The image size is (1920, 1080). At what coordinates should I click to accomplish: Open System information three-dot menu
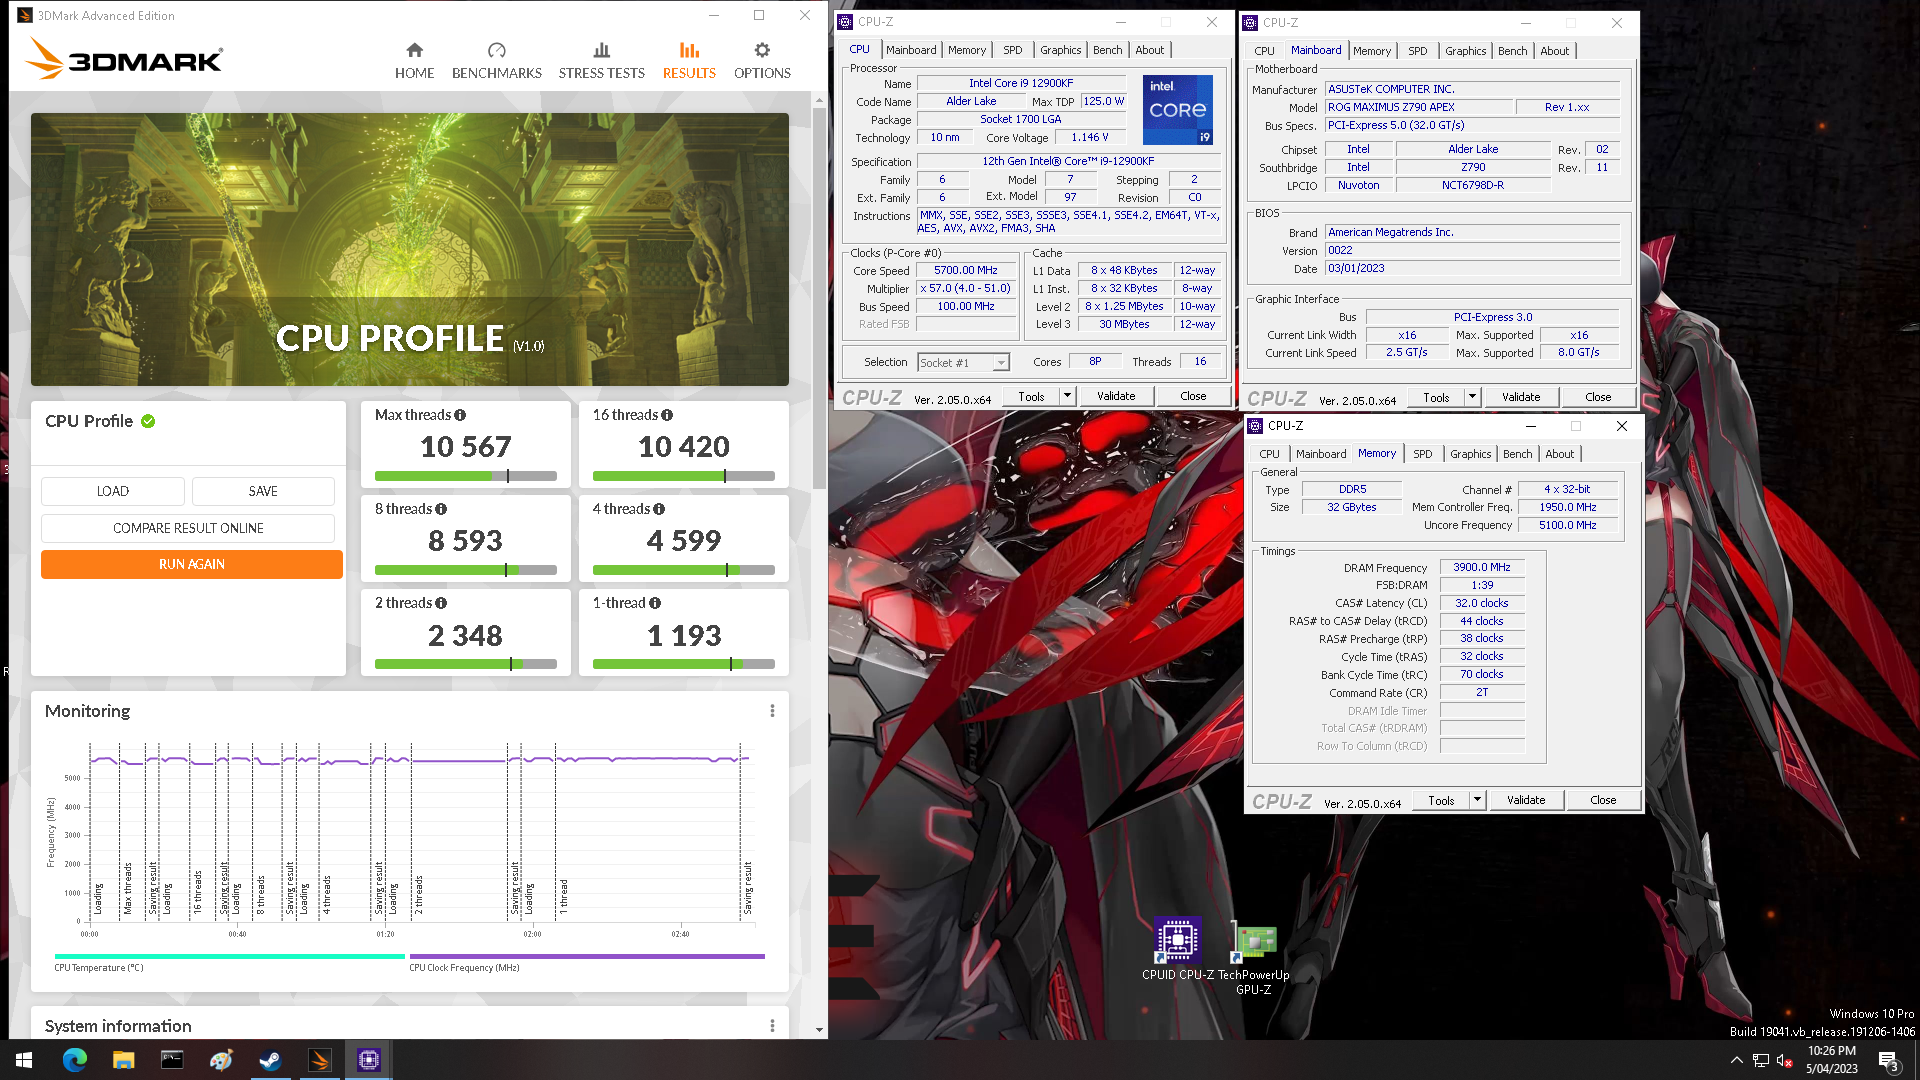pyautogui.click(x=772, y=1026)
